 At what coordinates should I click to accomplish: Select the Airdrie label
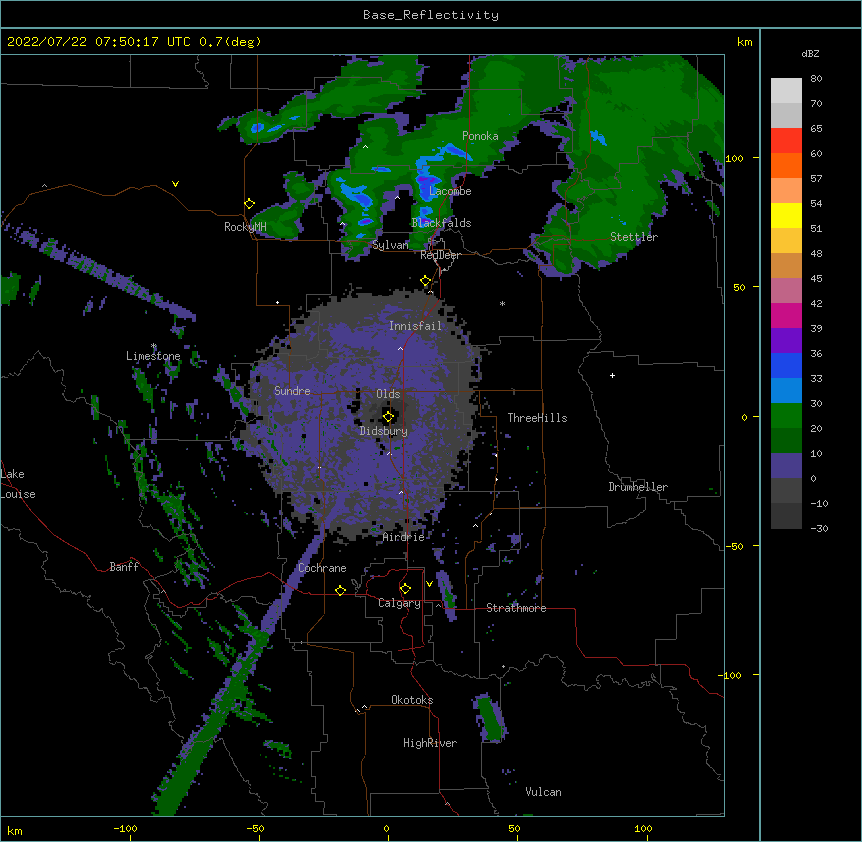(x=404, y=537)
